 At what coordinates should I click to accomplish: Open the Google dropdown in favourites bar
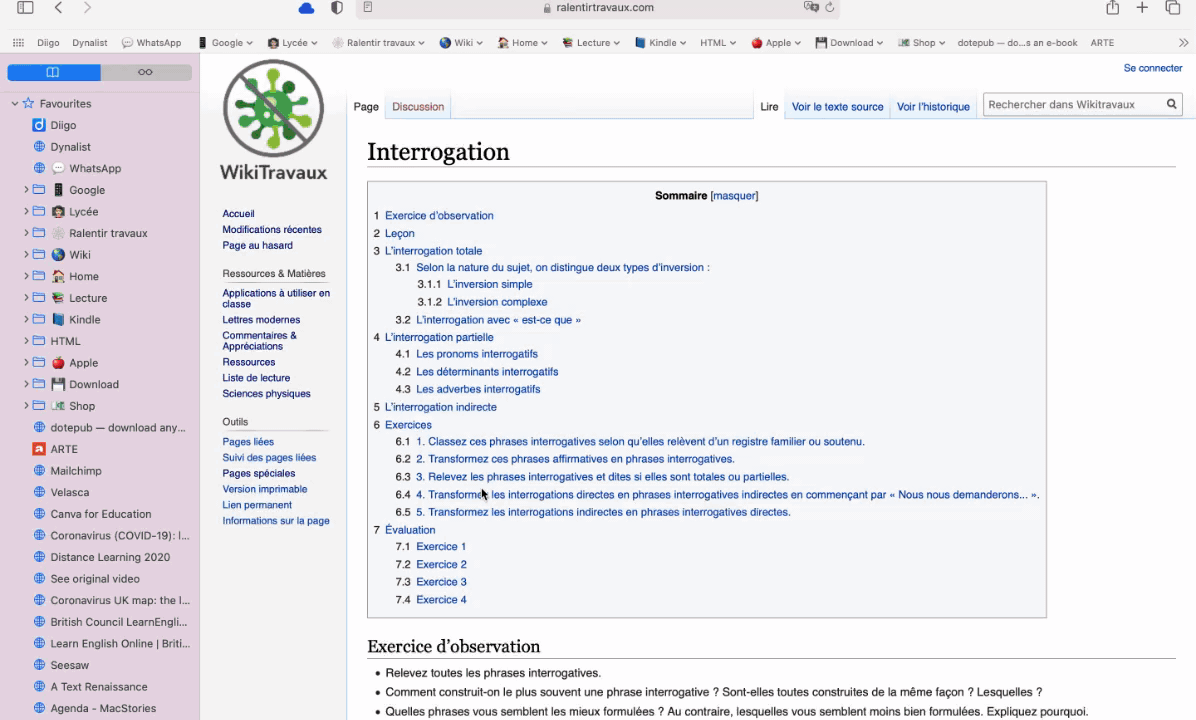pos(225,43)
